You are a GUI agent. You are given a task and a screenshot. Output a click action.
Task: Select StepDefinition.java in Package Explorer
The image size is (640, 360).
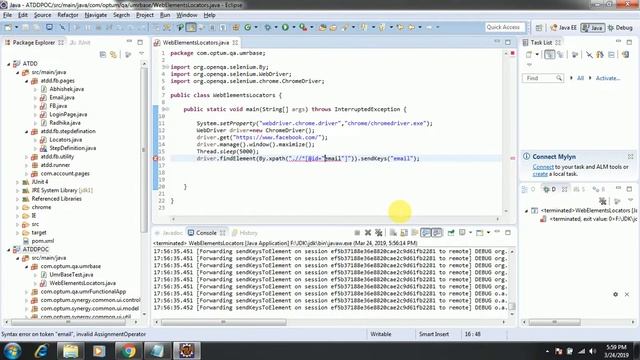pos(73,148)
